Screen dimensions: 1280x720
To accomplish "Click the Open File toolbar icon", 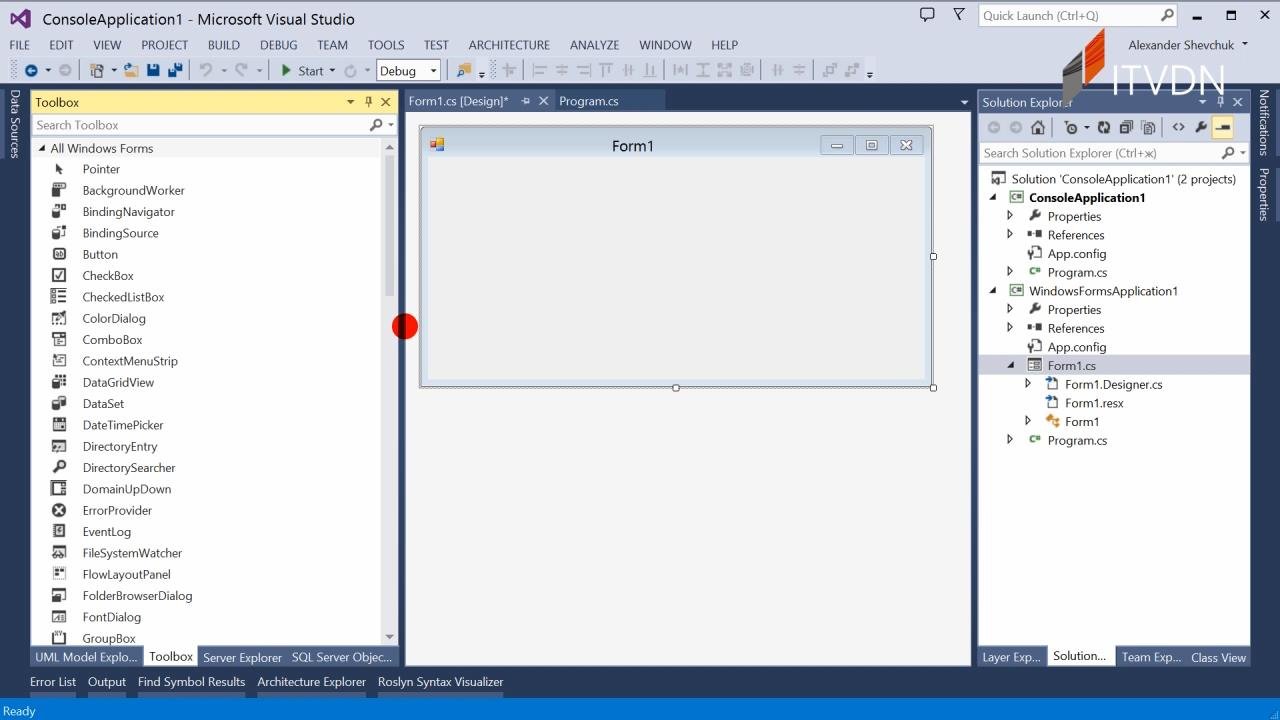I will pos(131,70).
